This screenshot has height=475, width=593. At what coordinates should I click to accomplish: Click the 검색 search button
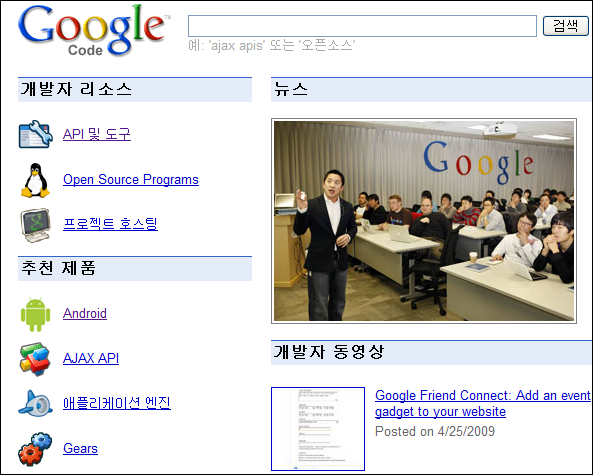click(566, 26)
